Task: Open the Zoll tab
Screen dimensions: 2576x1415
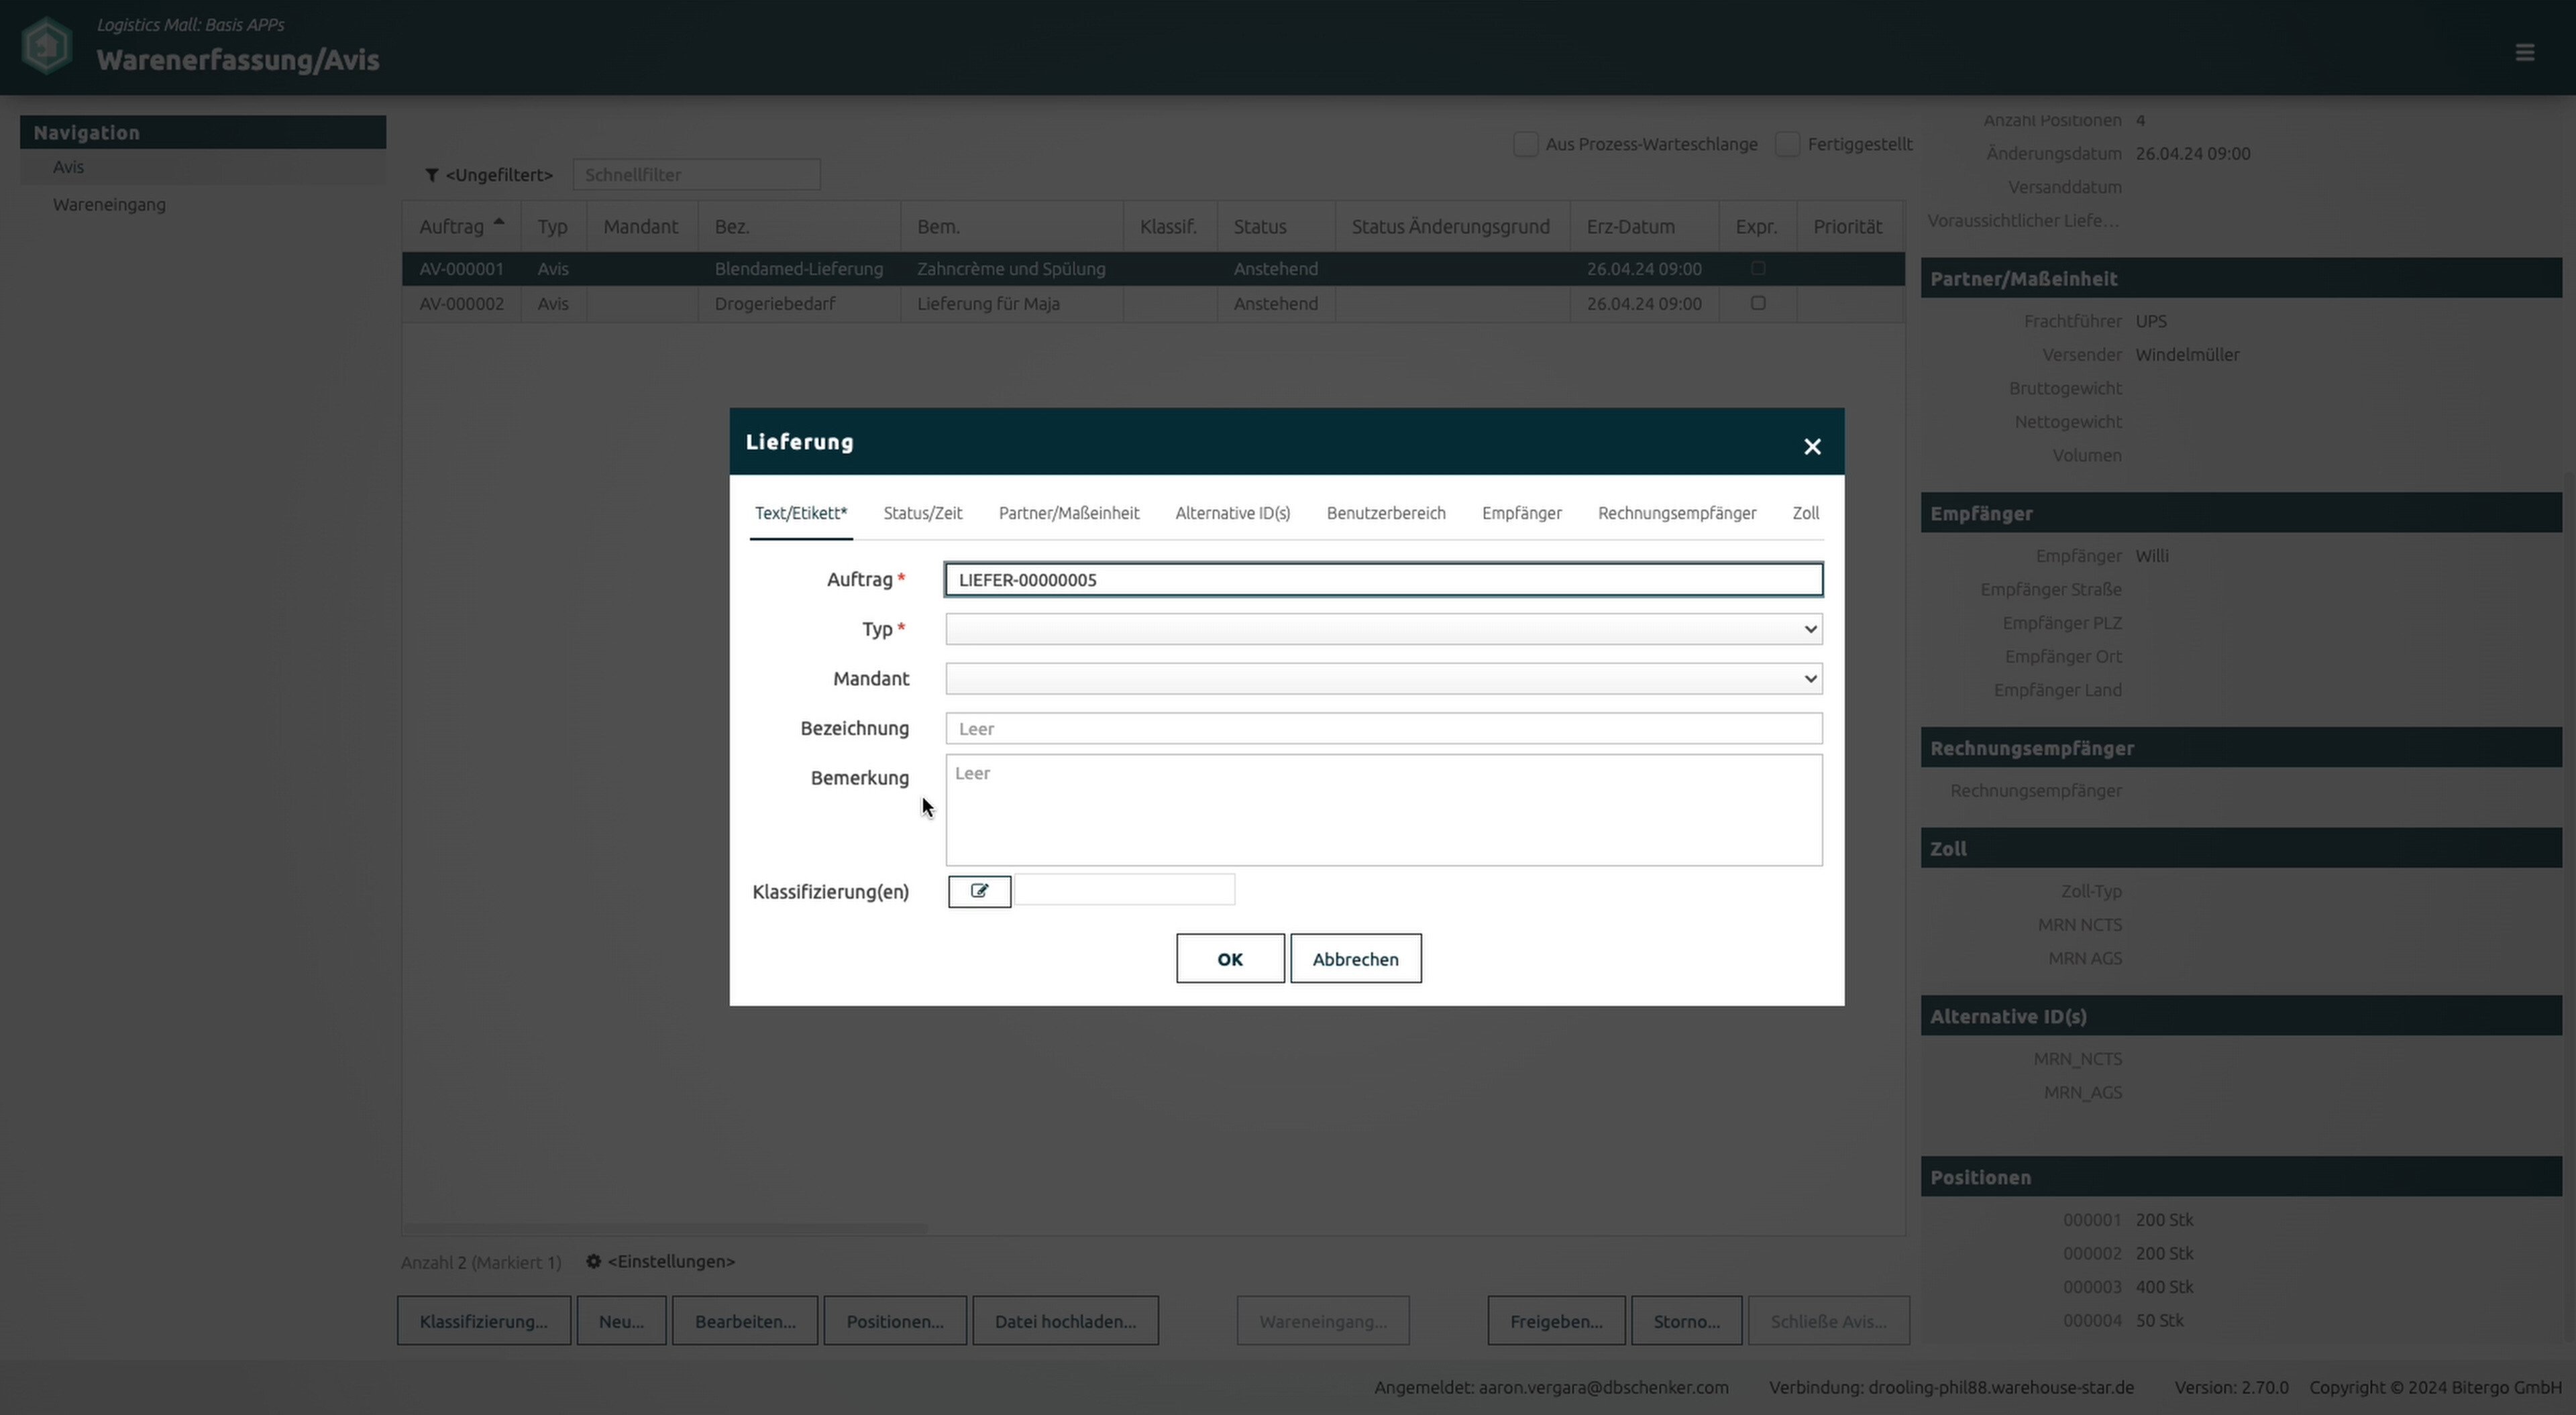Action: [1806, 513]
